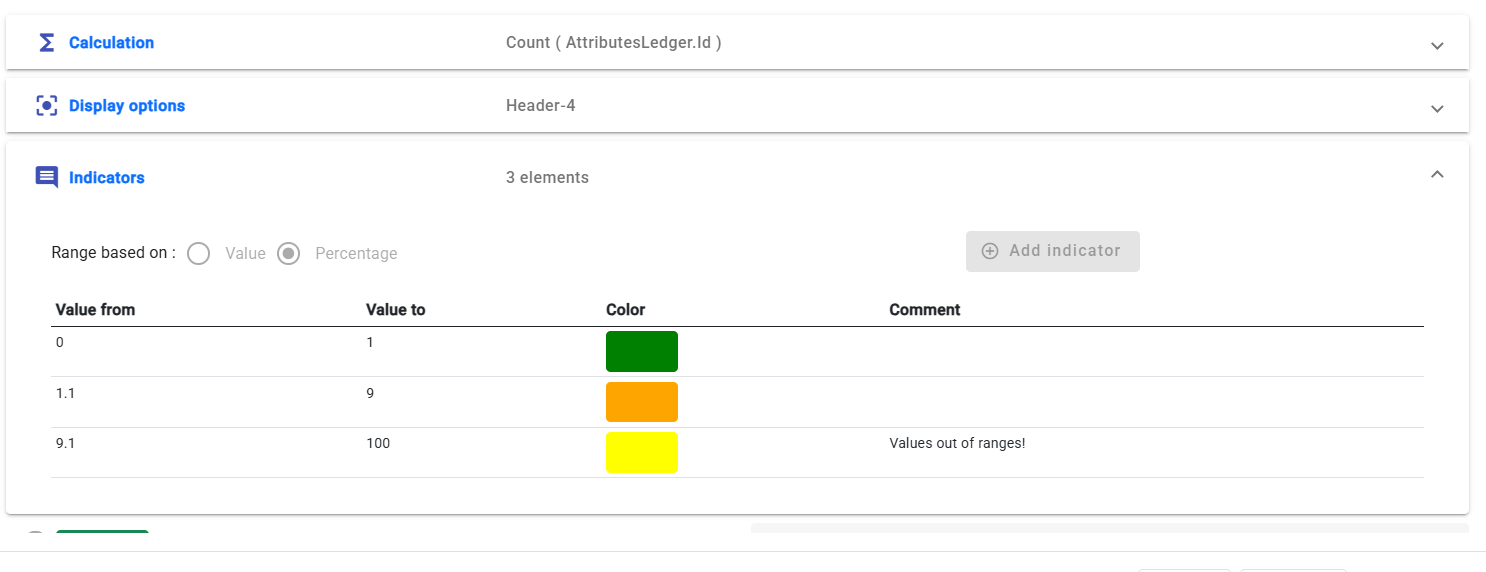1486x572 pixels.
Task: Open the Calculation section header
Action: tap(111, 43)
